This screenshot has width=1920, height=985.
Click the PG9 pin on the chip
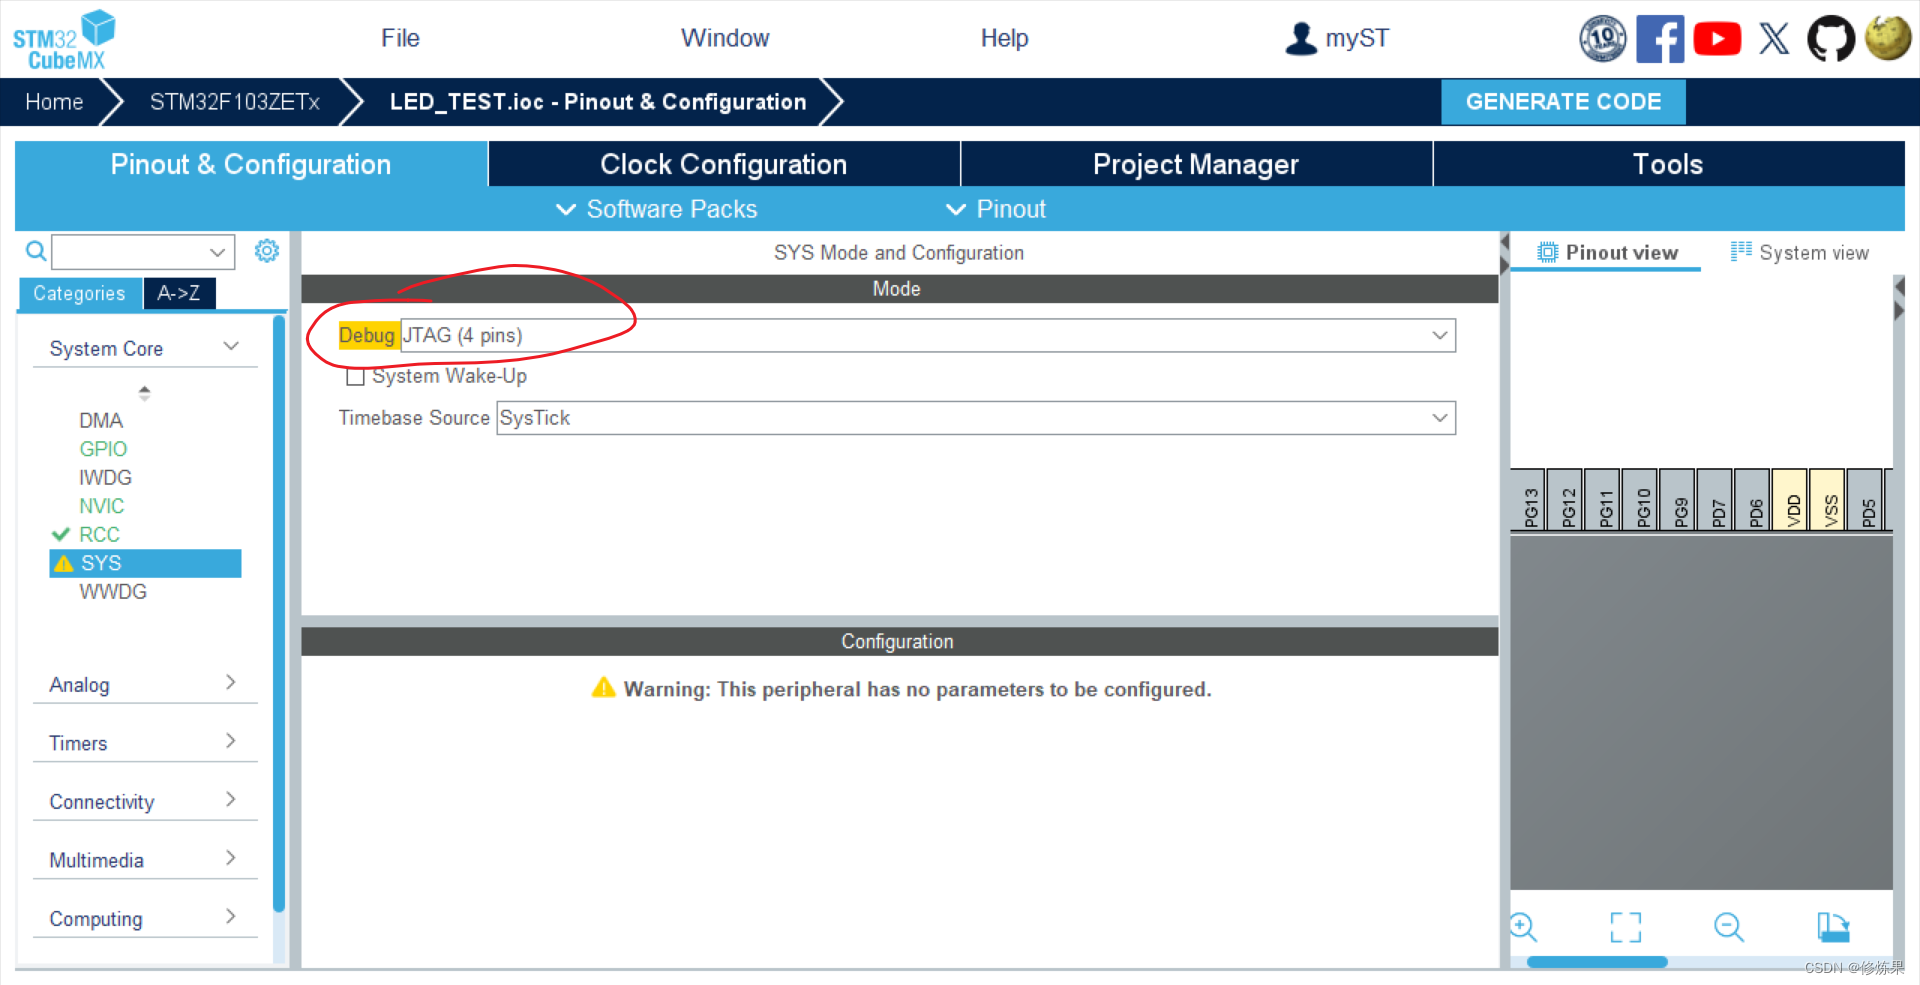[x=1679, y=500]
